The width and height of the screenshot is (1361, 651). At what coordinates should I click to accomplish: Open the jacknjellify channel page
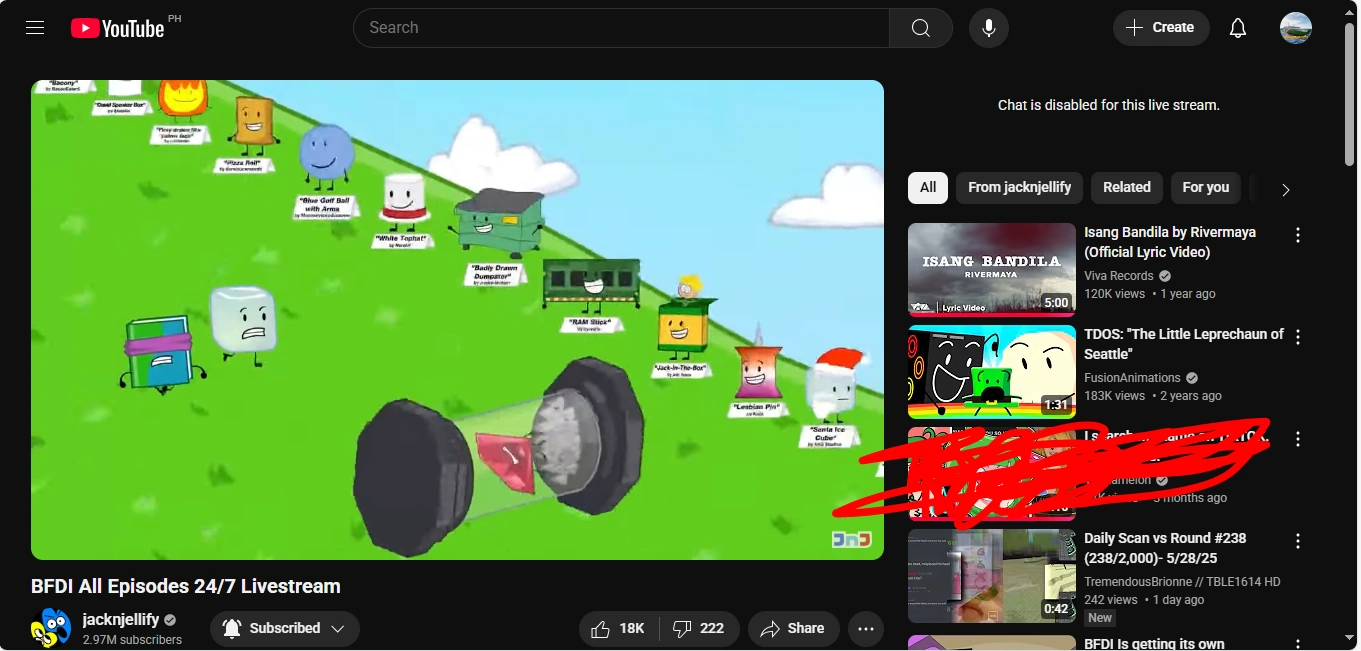[121, 618]
